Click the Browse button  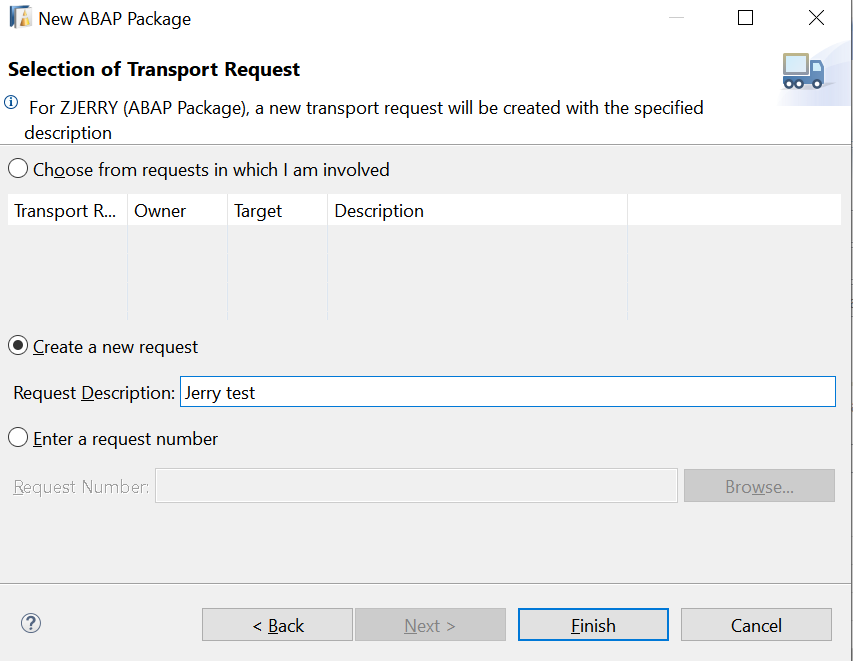(x=759, y=486)
